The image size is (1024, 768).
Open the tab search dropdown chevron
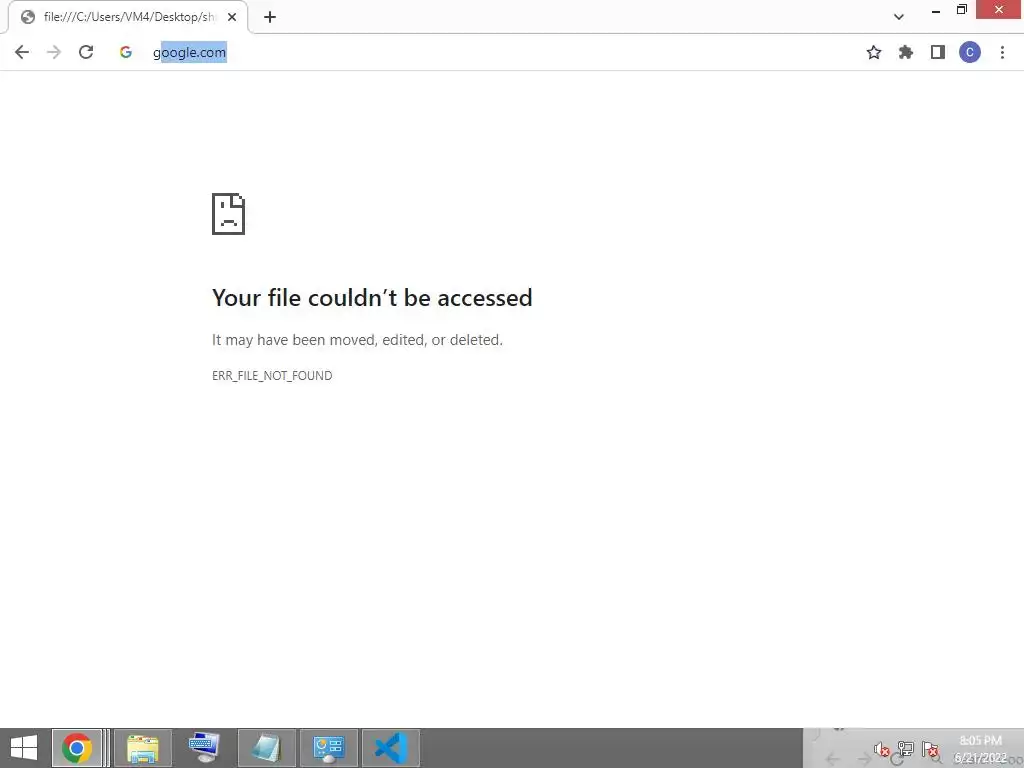tap(899, 17)
